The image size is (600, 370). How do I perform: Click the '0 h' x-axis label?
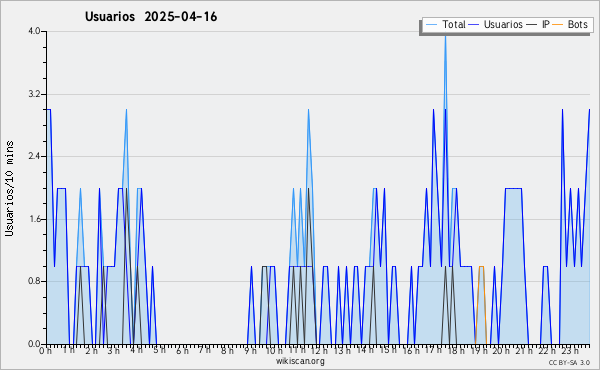click(x=46, y=351)
